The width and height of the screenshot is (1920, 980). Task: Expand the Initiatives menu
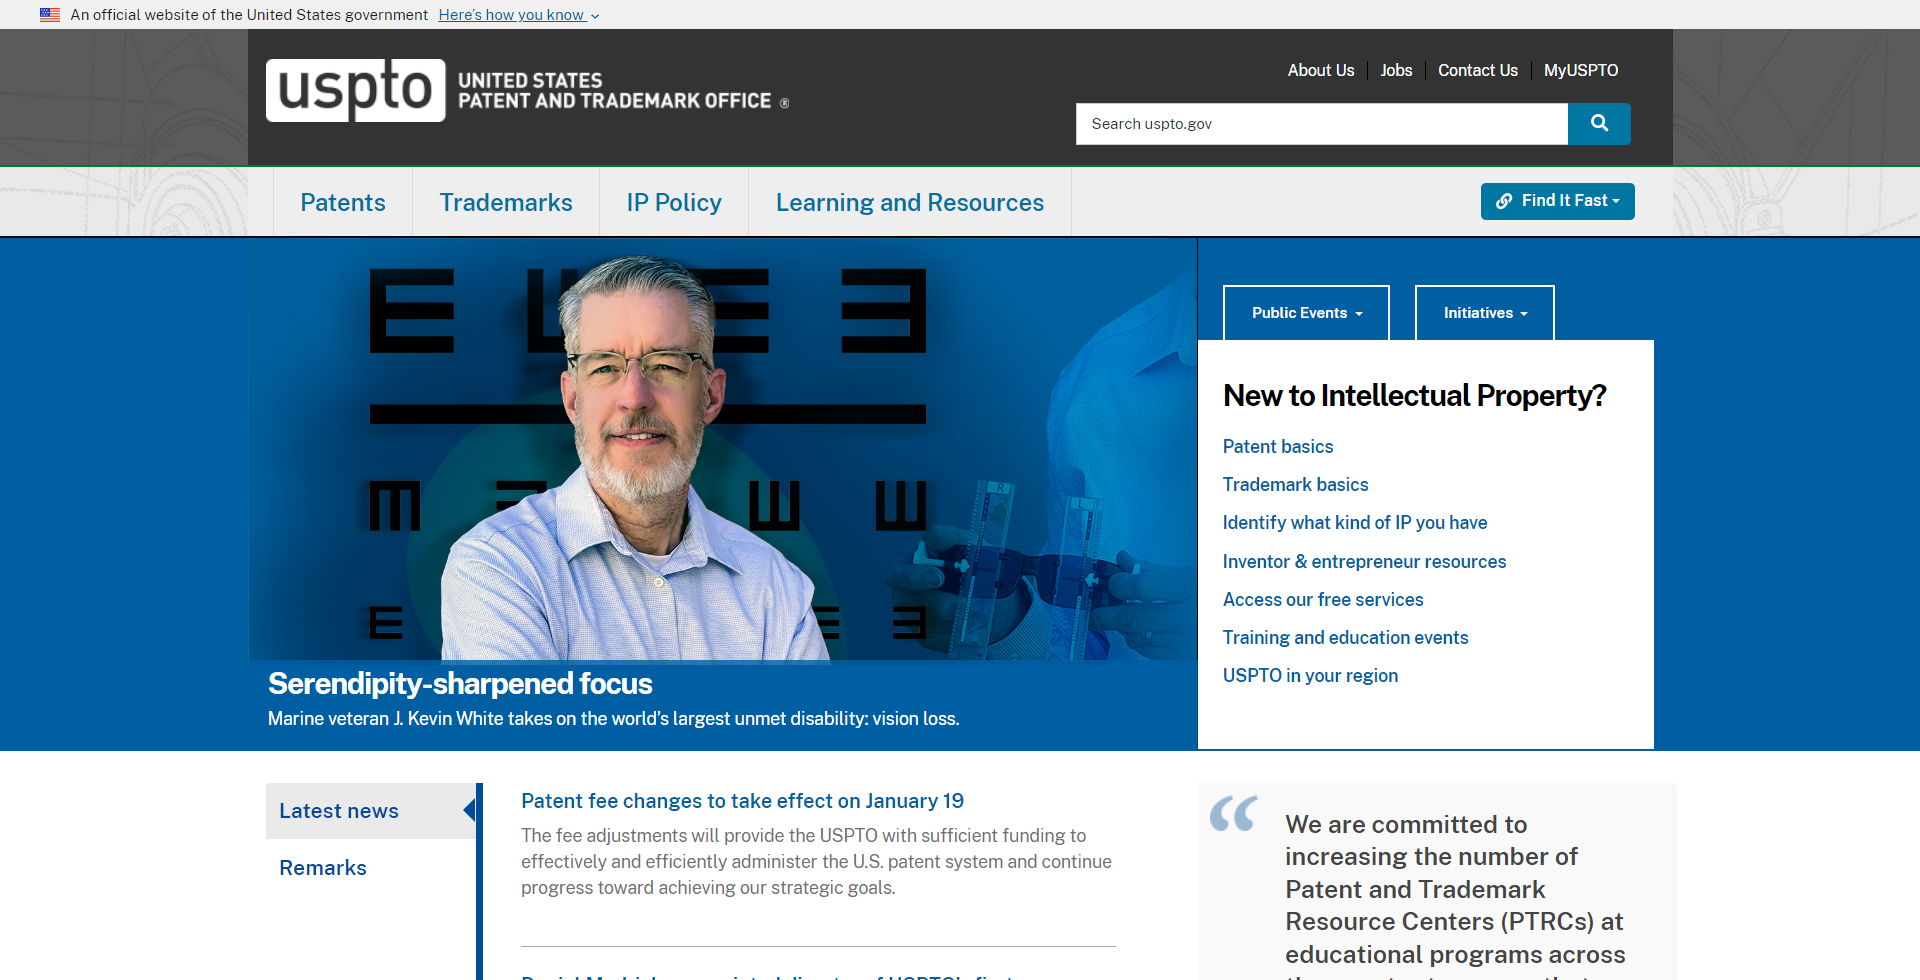pos(1484,313)
